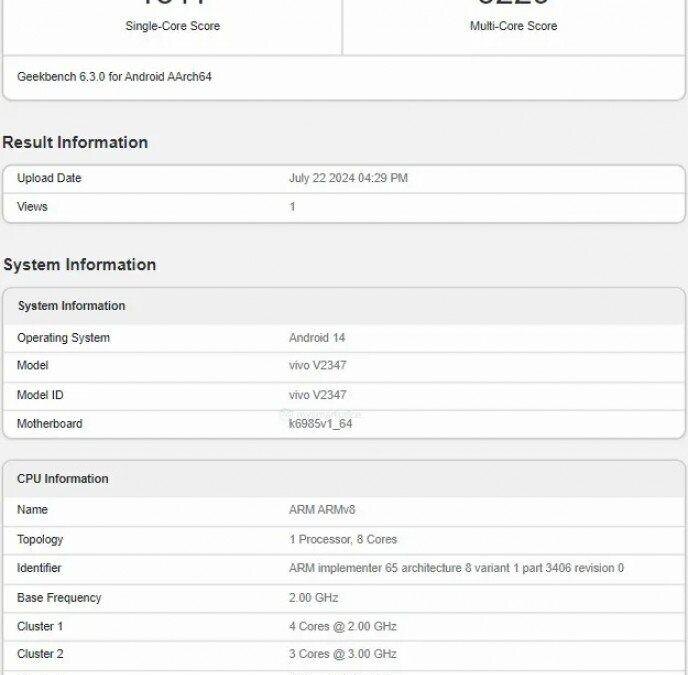Select the Android 14 value

[x=317, y=338]
